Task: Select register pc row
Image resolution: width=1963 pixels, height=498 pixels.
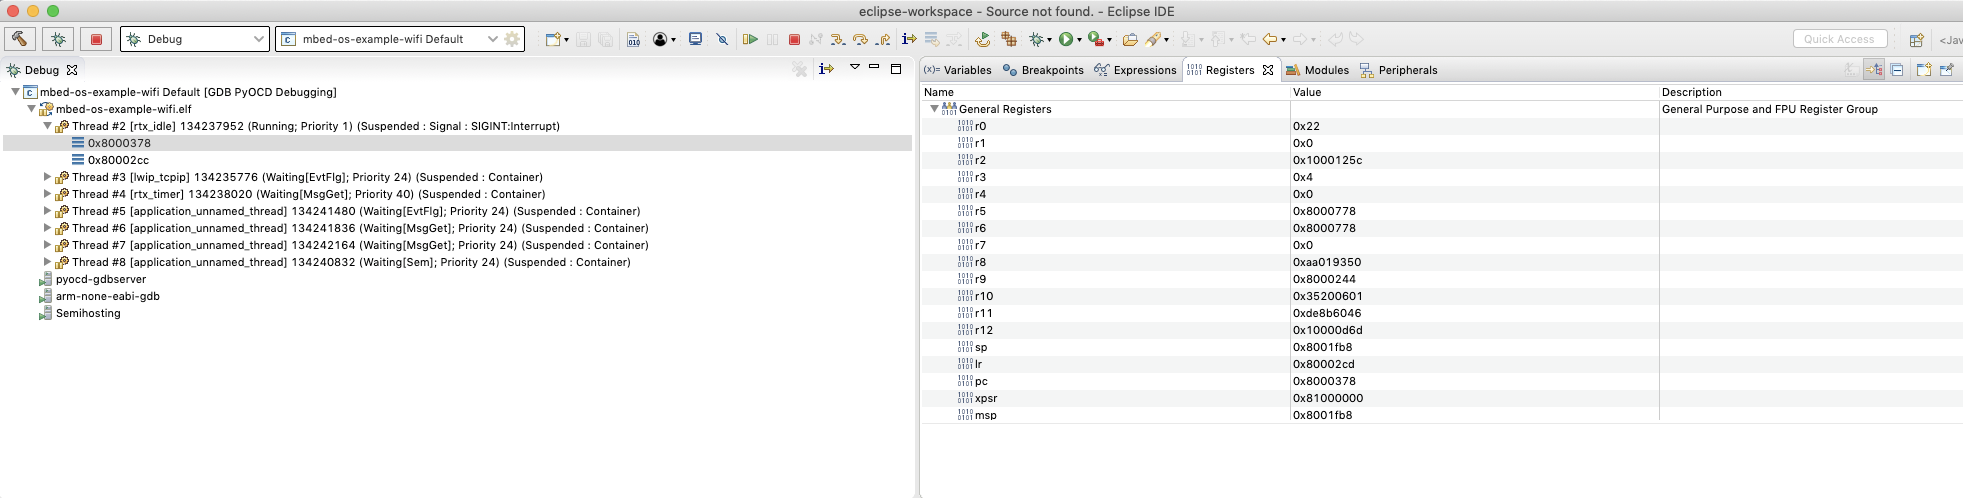Action: point(1440,381)
